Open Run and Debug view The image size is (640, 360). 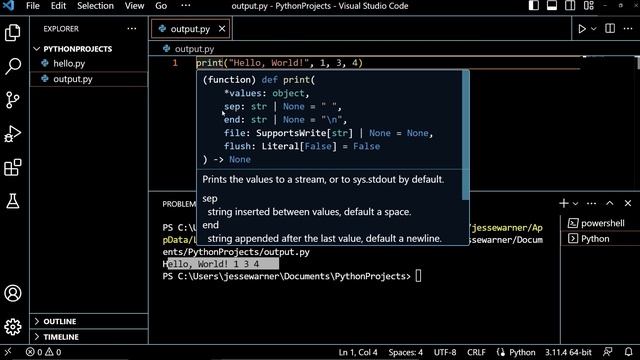13,134
